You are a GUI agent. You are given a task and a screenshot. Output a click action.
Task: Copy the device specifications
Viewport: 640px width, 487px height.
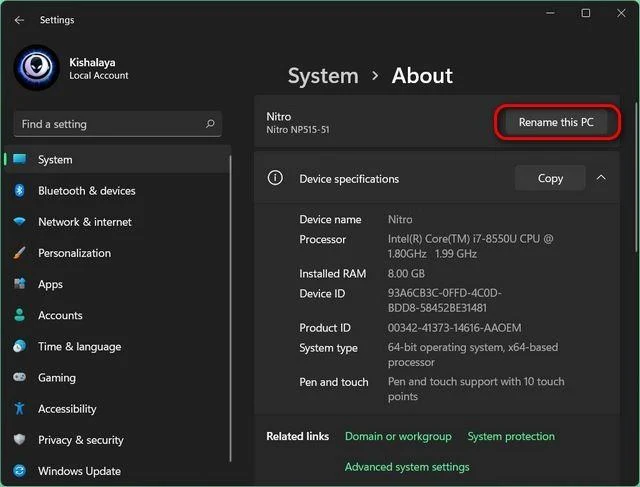point(550,178)
